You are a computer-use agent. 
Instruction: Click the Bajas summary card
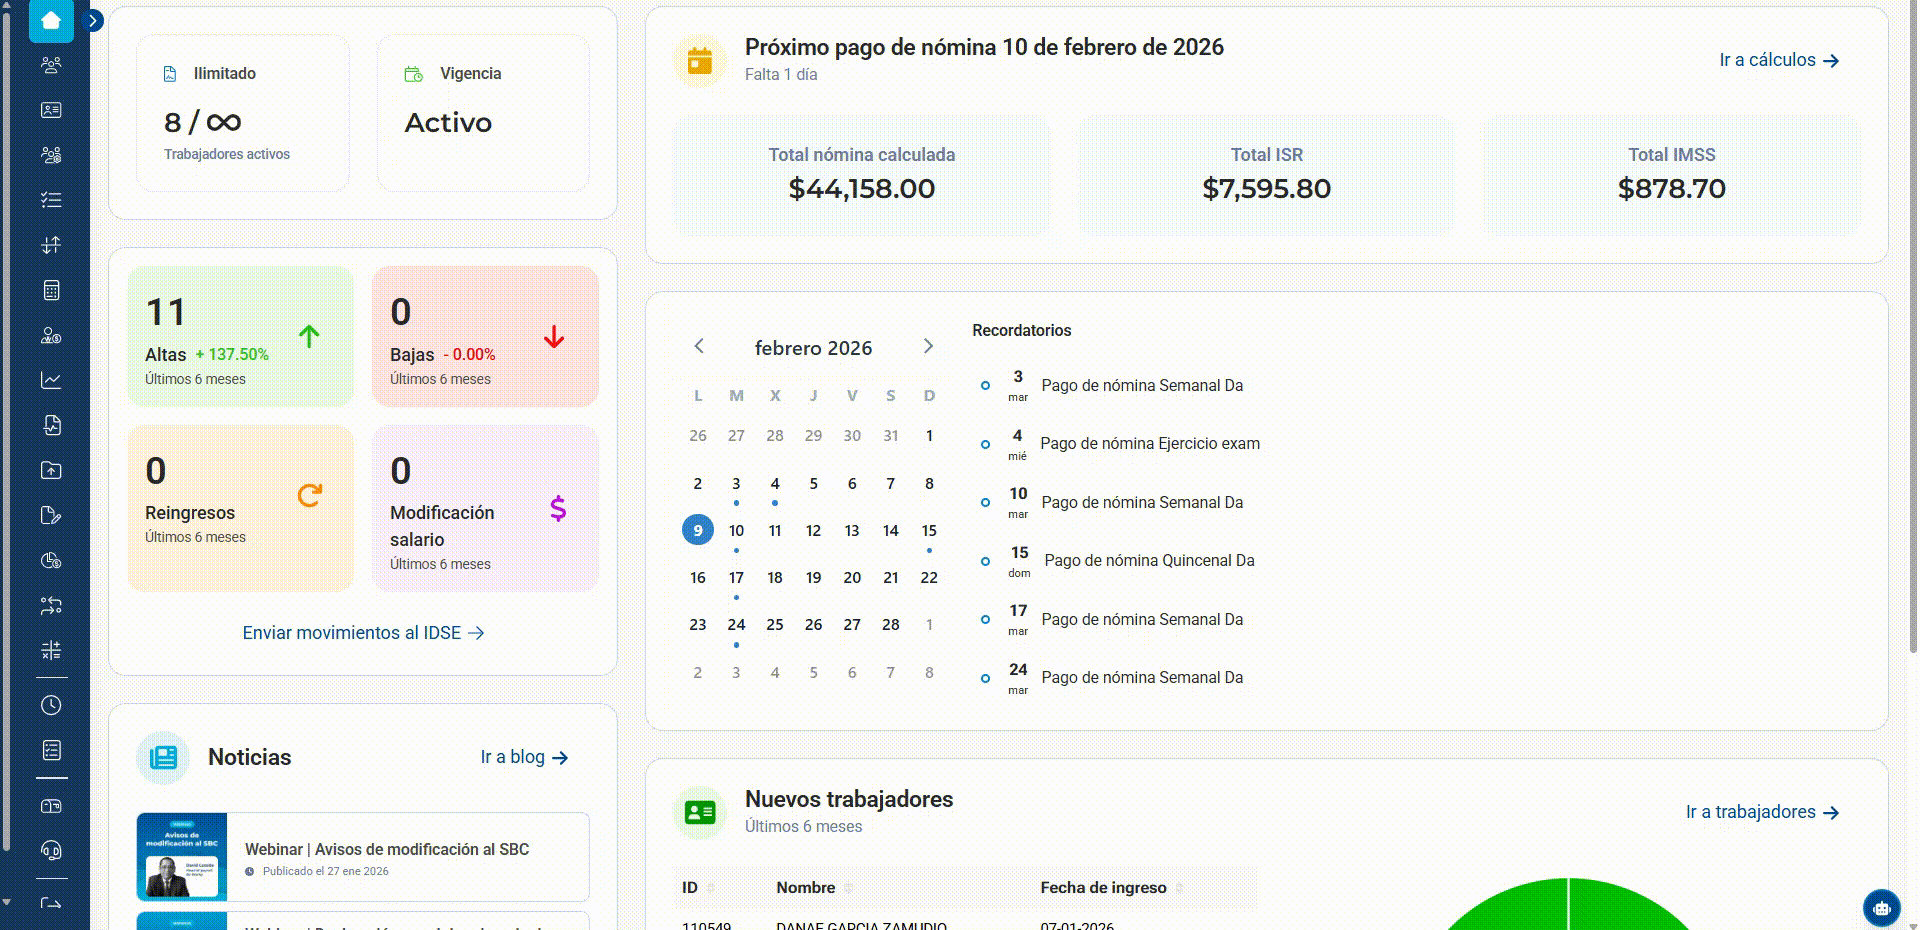click(485, 336)
